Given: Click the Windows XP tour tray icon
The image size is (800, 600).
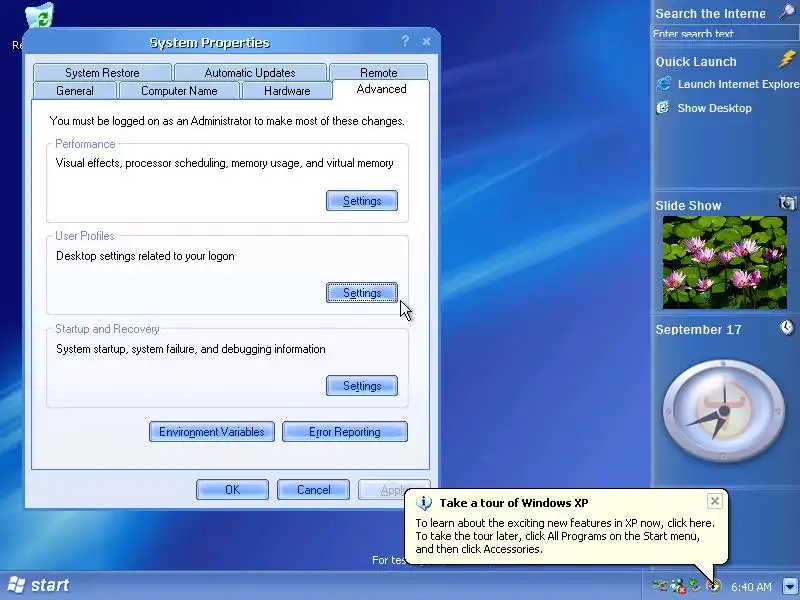Looking at the screenshot, I should coord(714,586).
